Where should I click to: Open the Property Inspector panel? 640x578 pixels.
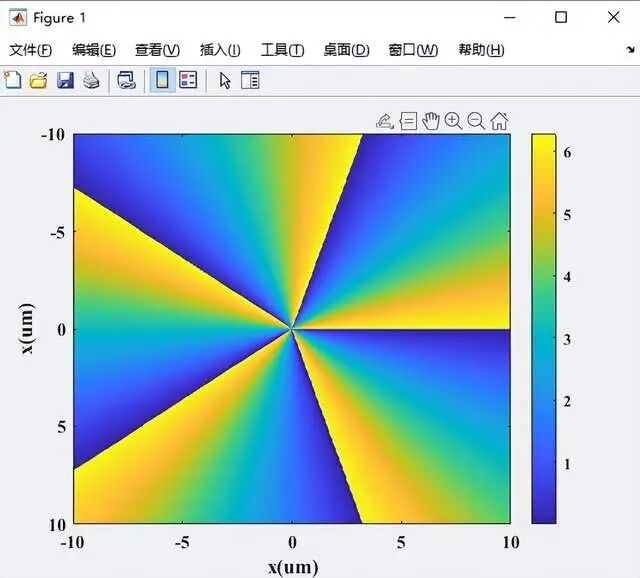(250, 81)
